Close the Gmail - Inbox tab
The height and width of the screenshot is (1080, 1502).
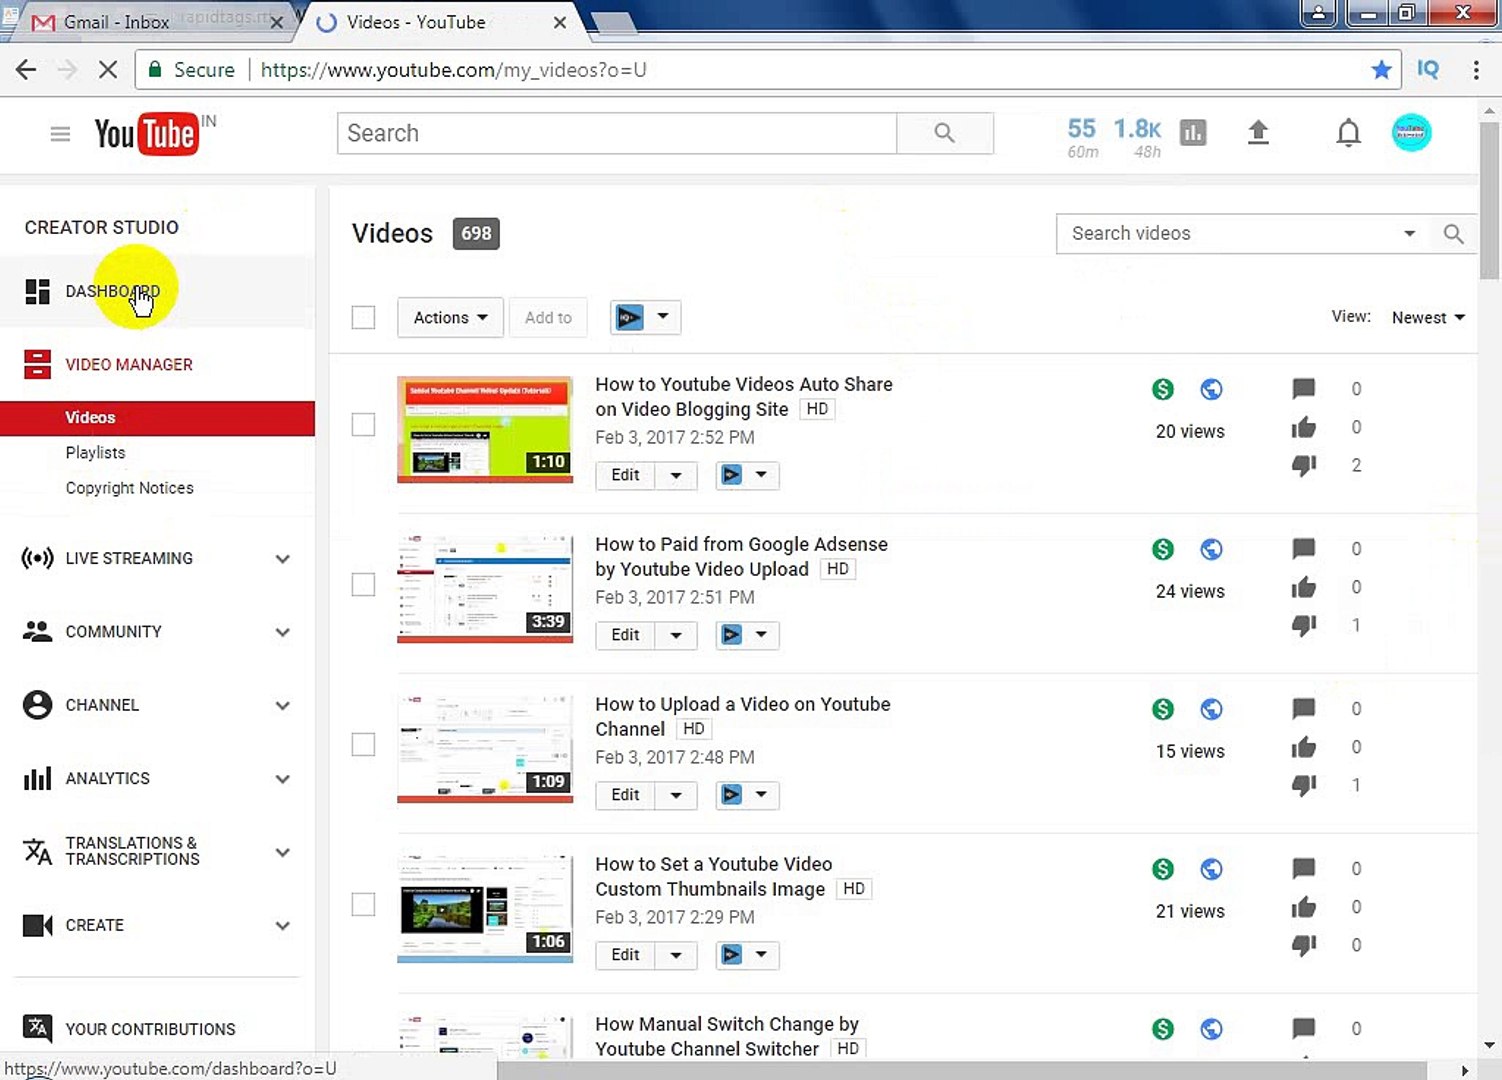[276, 21]
